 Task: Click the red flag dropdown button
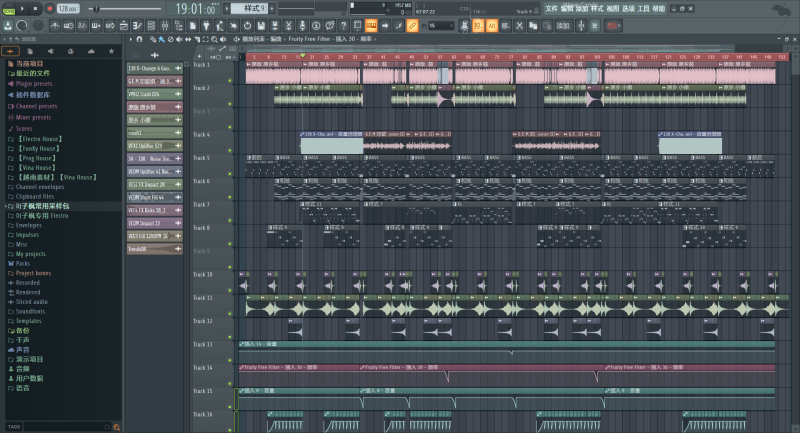613,25
